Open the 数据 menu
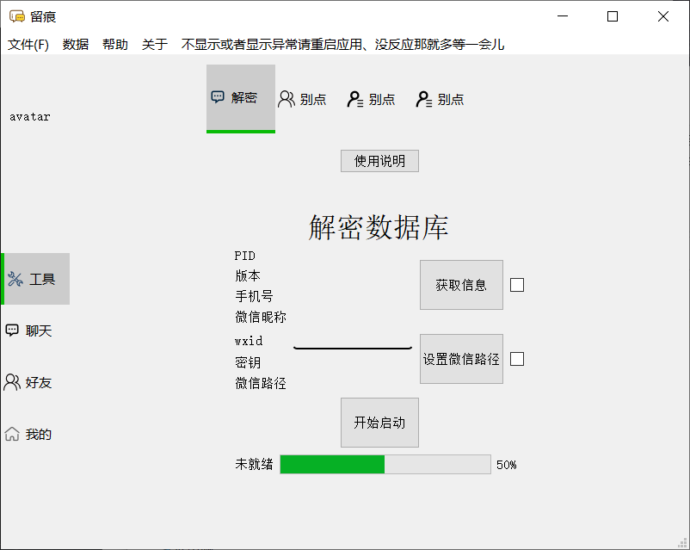This screenshot has height=550, width=690. (75, 44)
